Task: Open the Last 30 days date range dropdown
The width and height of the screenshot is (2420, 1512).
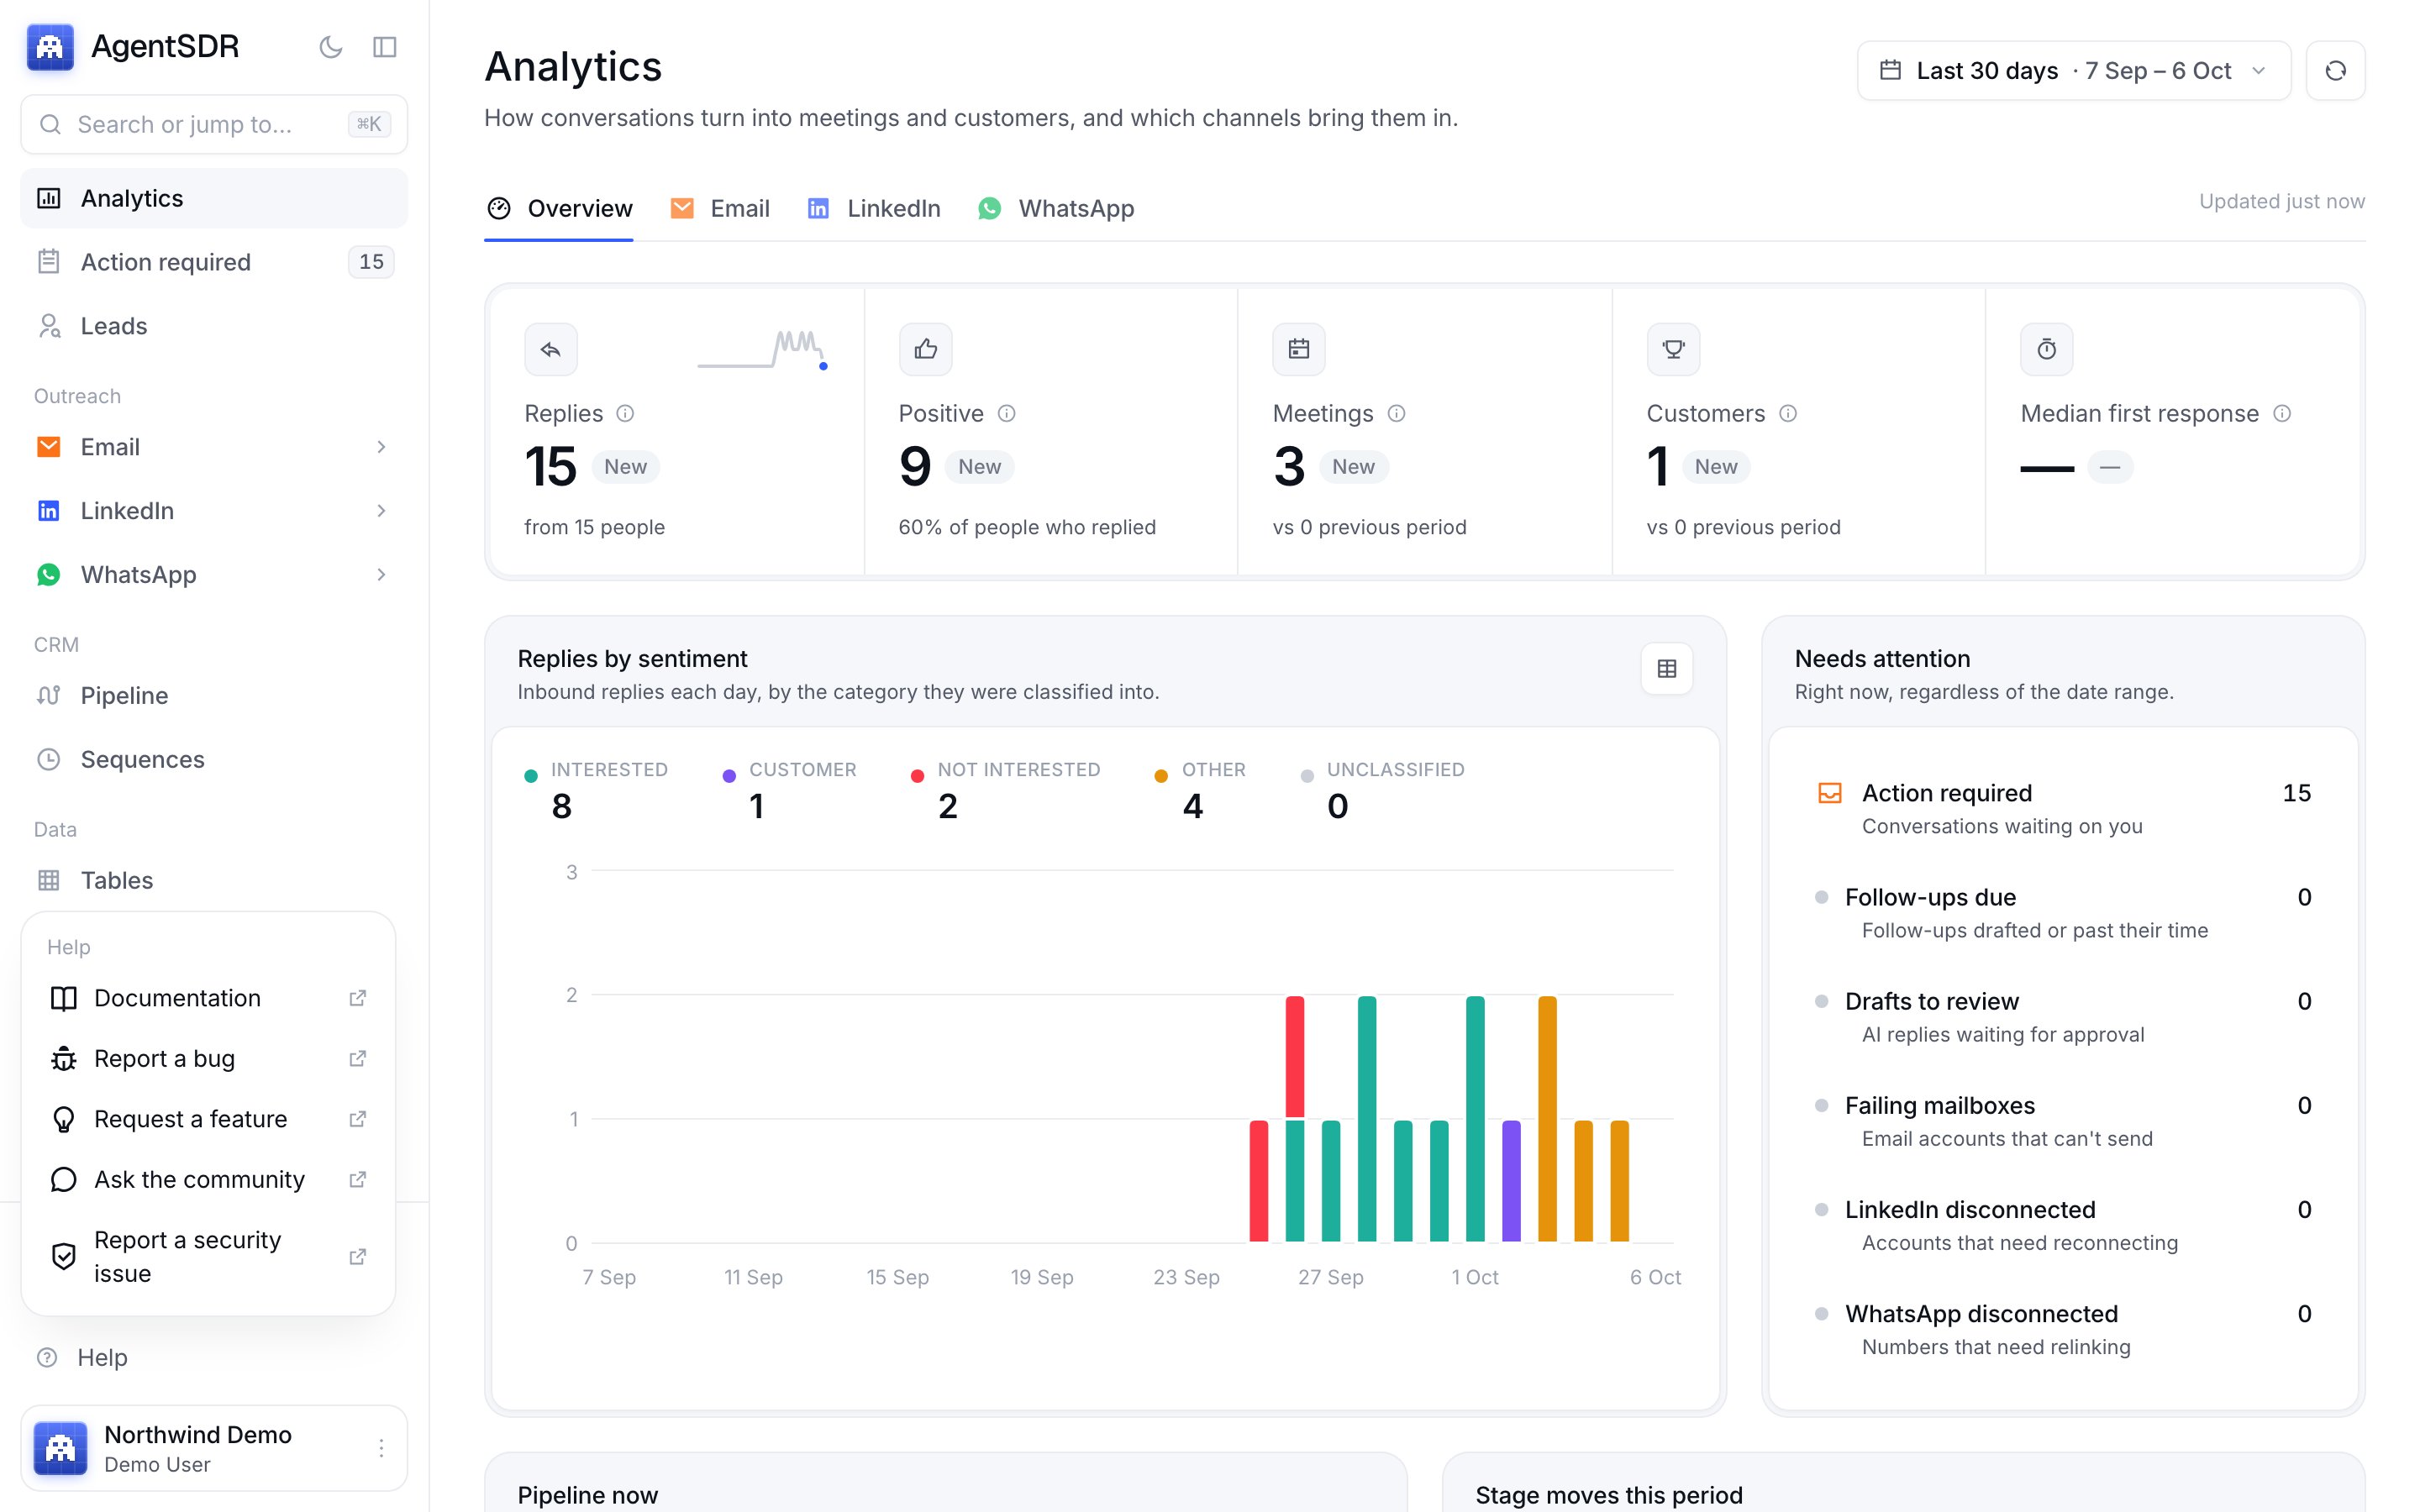Action: [2074, 71]
